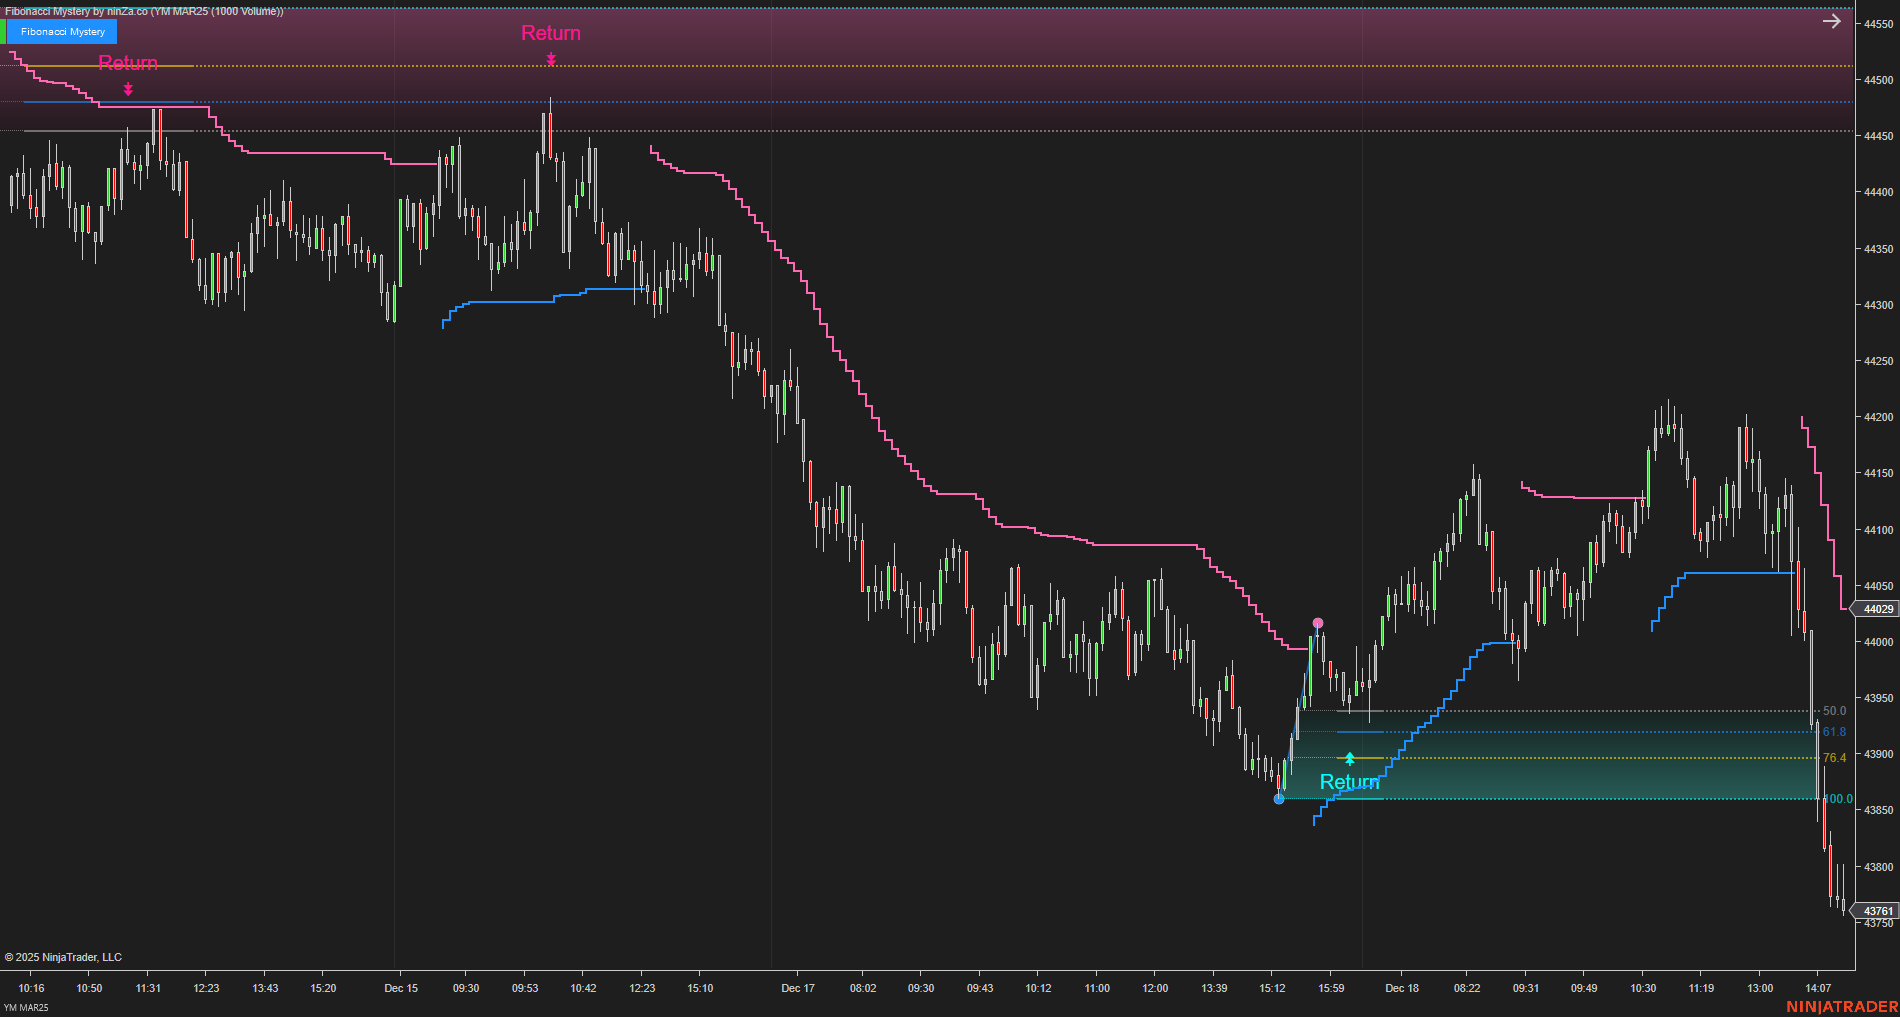
Task: Click the 2025 NinjaTrader LLC copyright link
Action: pos(64,957)
